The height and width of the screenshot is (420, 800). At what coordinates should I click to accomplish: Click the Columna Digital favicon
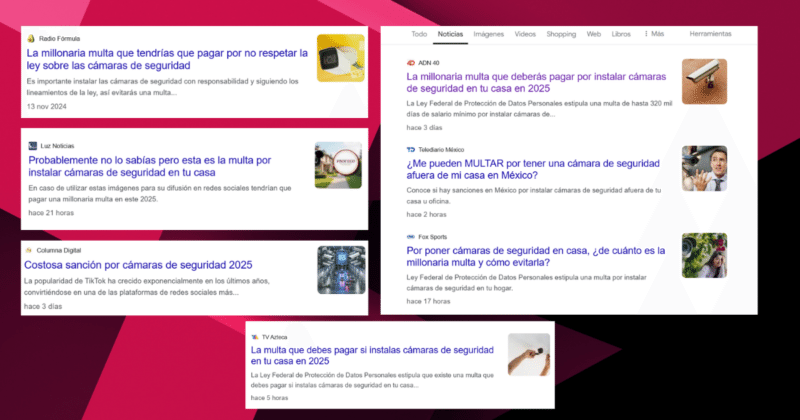(29, 250)
